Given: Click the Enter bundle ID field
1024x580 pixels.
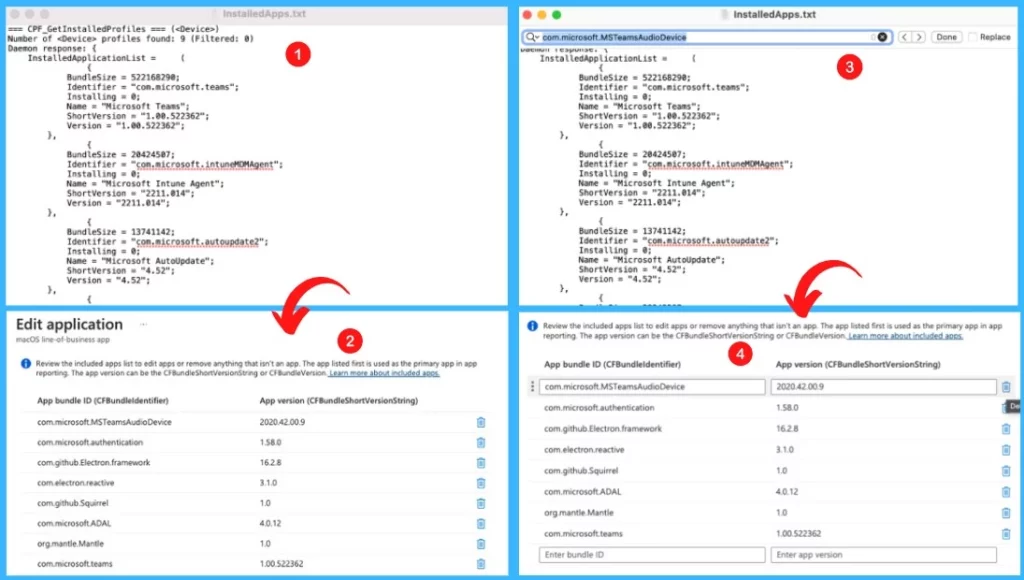Looking at the screenshot, I should pos(652,555).
